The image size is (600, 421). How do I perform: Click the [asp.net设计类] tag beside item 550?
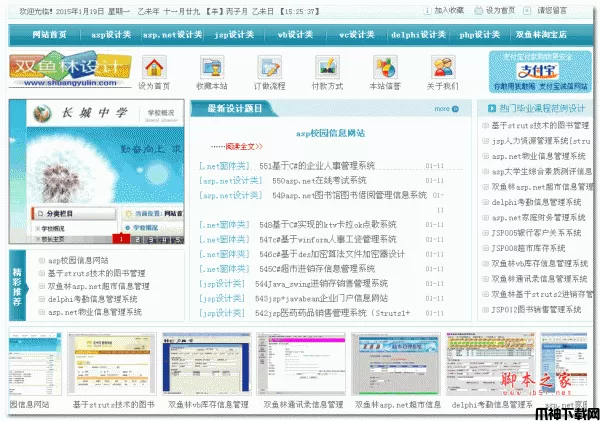coord(231,180)
